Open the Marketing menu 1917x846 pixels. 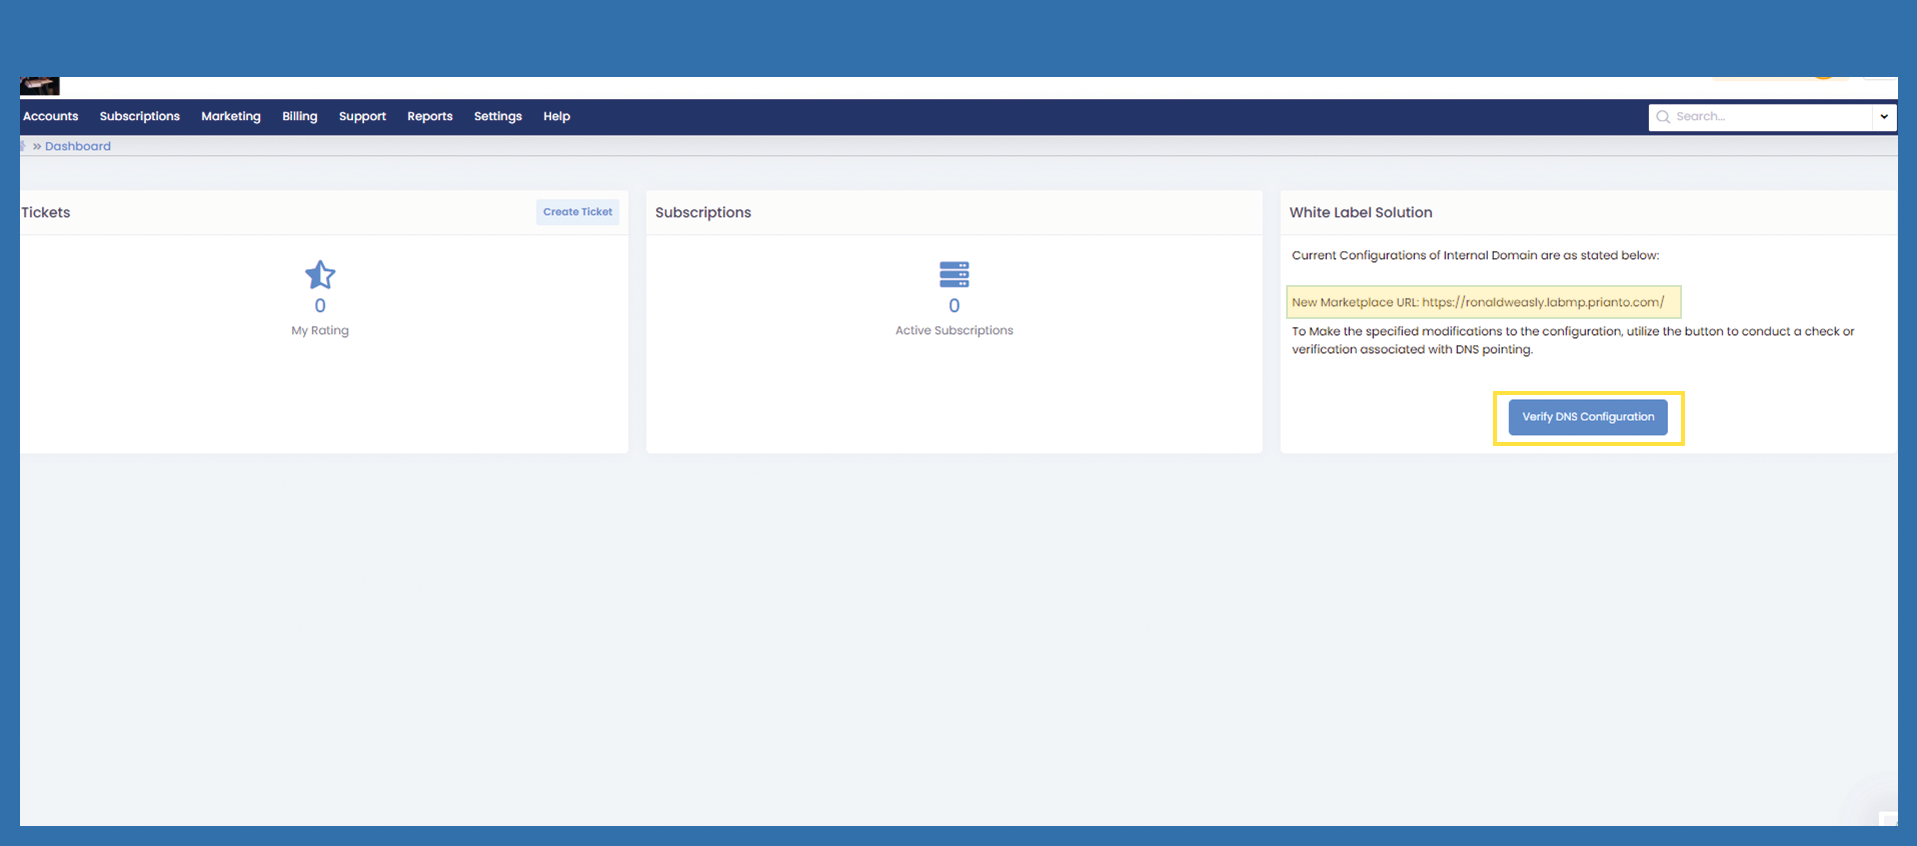point(231,117)
